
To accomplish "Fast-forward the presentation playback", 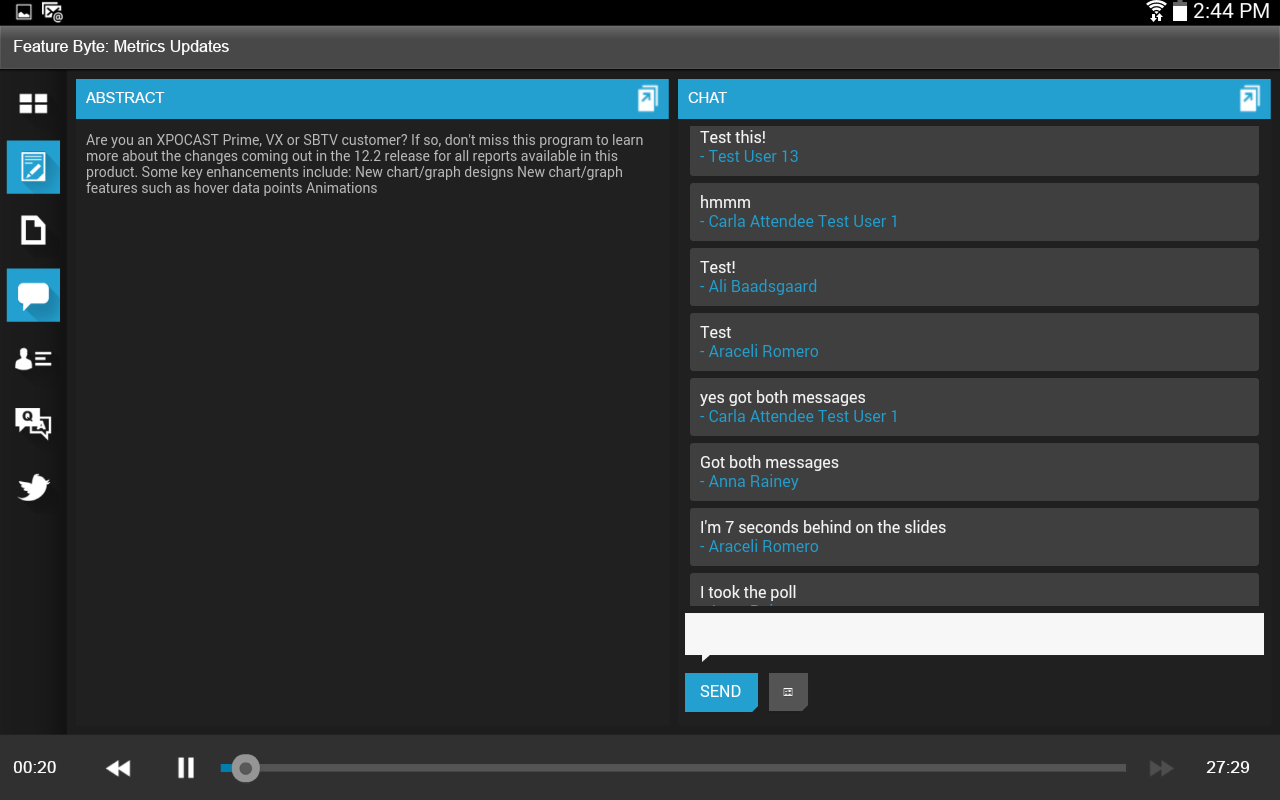I will tap(1161, 768).
